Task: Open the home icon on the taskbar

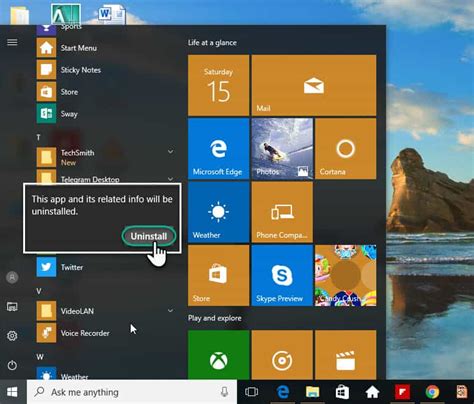Action: pyautogui.click(x=372, y=392)
